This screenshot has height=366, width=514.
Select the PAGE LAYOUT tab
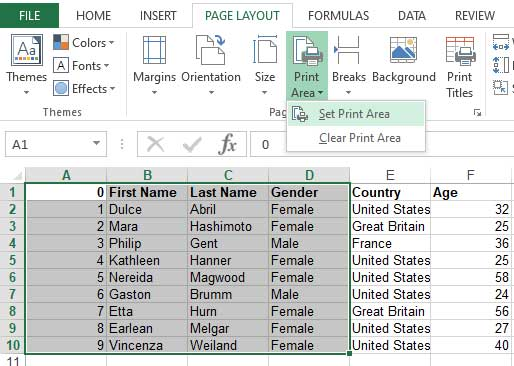[242, 15]
